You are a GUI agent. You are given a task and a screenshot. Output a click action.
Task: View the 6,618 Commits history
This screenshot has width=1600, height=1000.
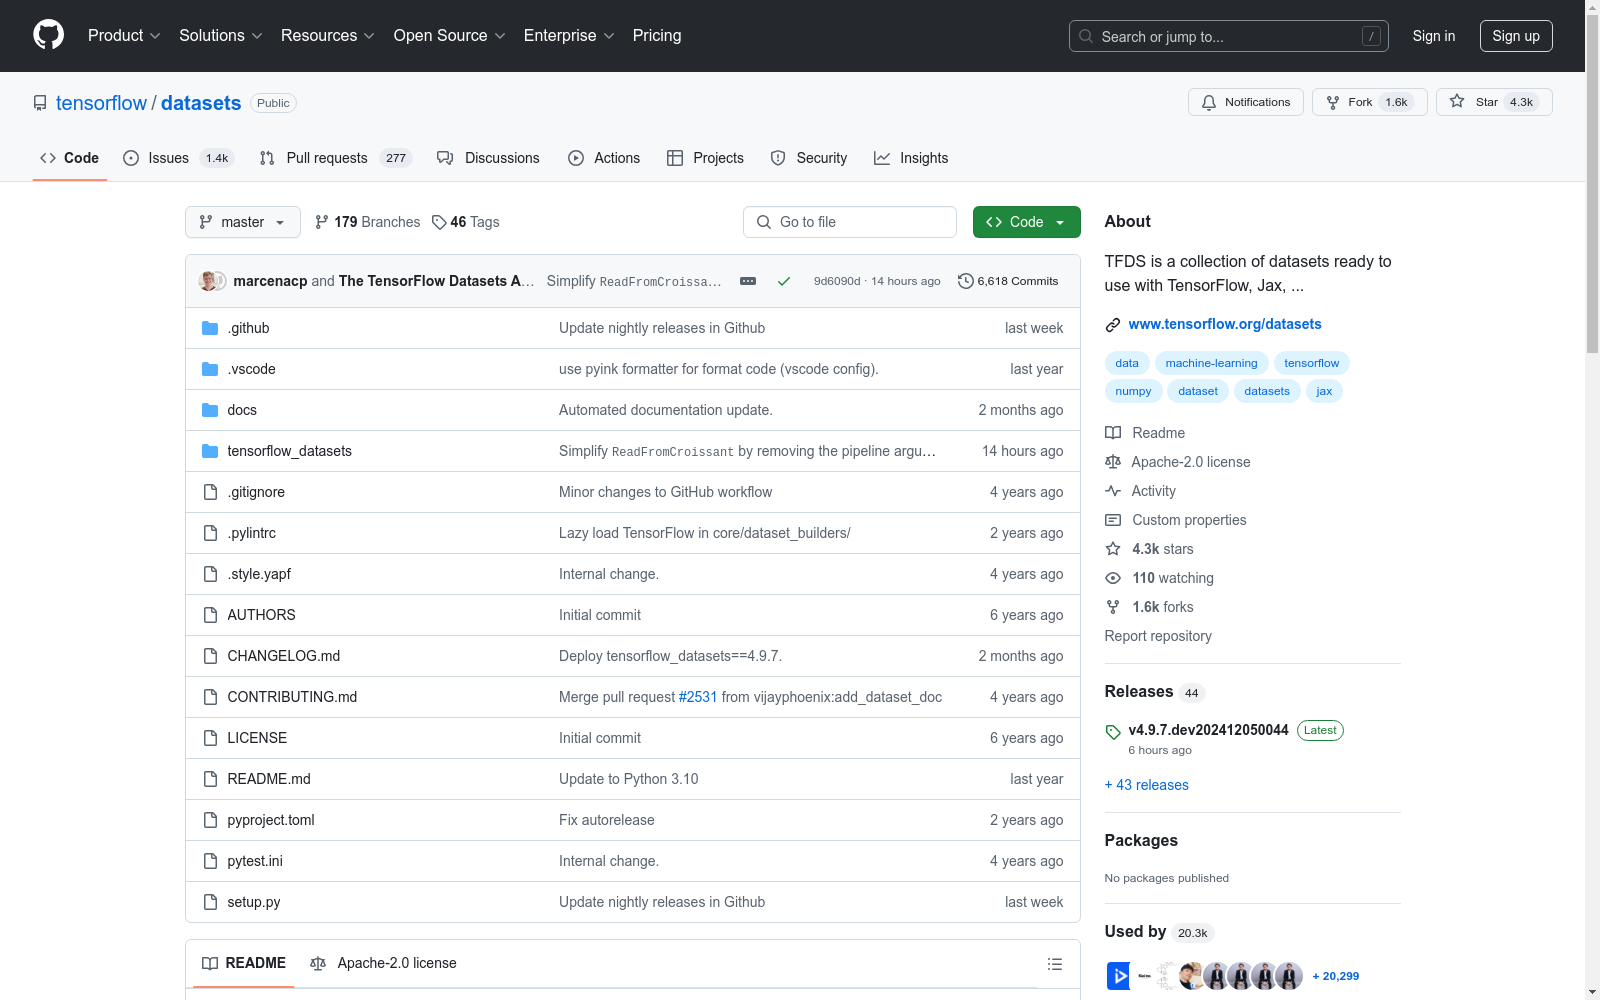point(1008,281)
